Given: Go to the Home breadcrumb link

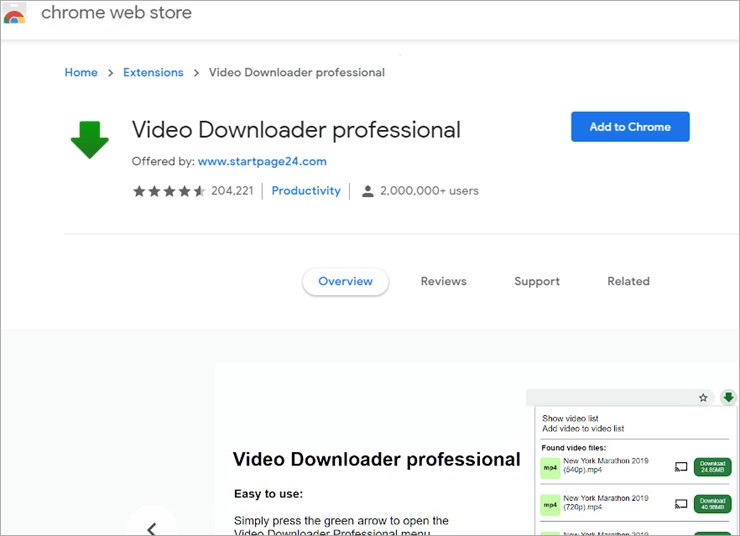Looking at the screenshot, I should point(81,73).
